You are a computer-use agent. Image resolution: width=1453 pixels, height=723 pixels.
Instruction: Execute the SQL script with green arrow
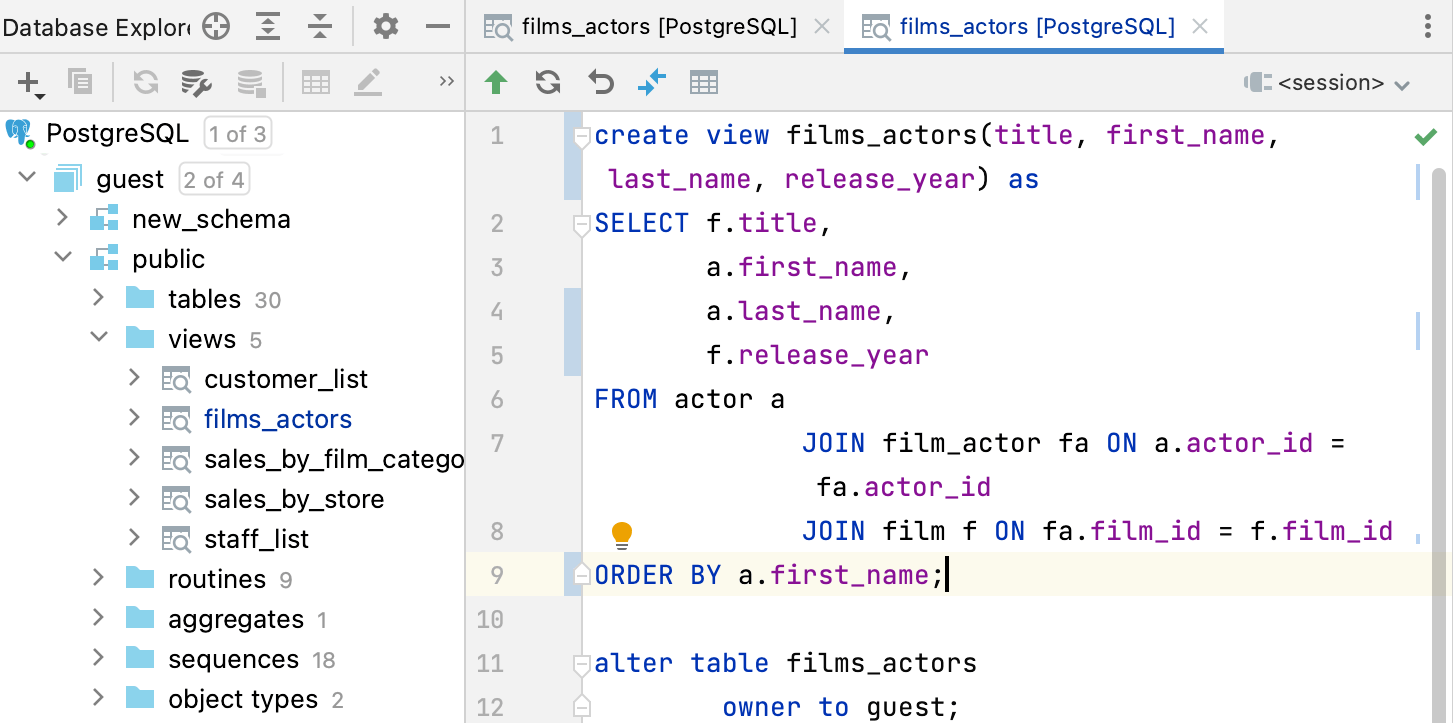click(497, 82)
